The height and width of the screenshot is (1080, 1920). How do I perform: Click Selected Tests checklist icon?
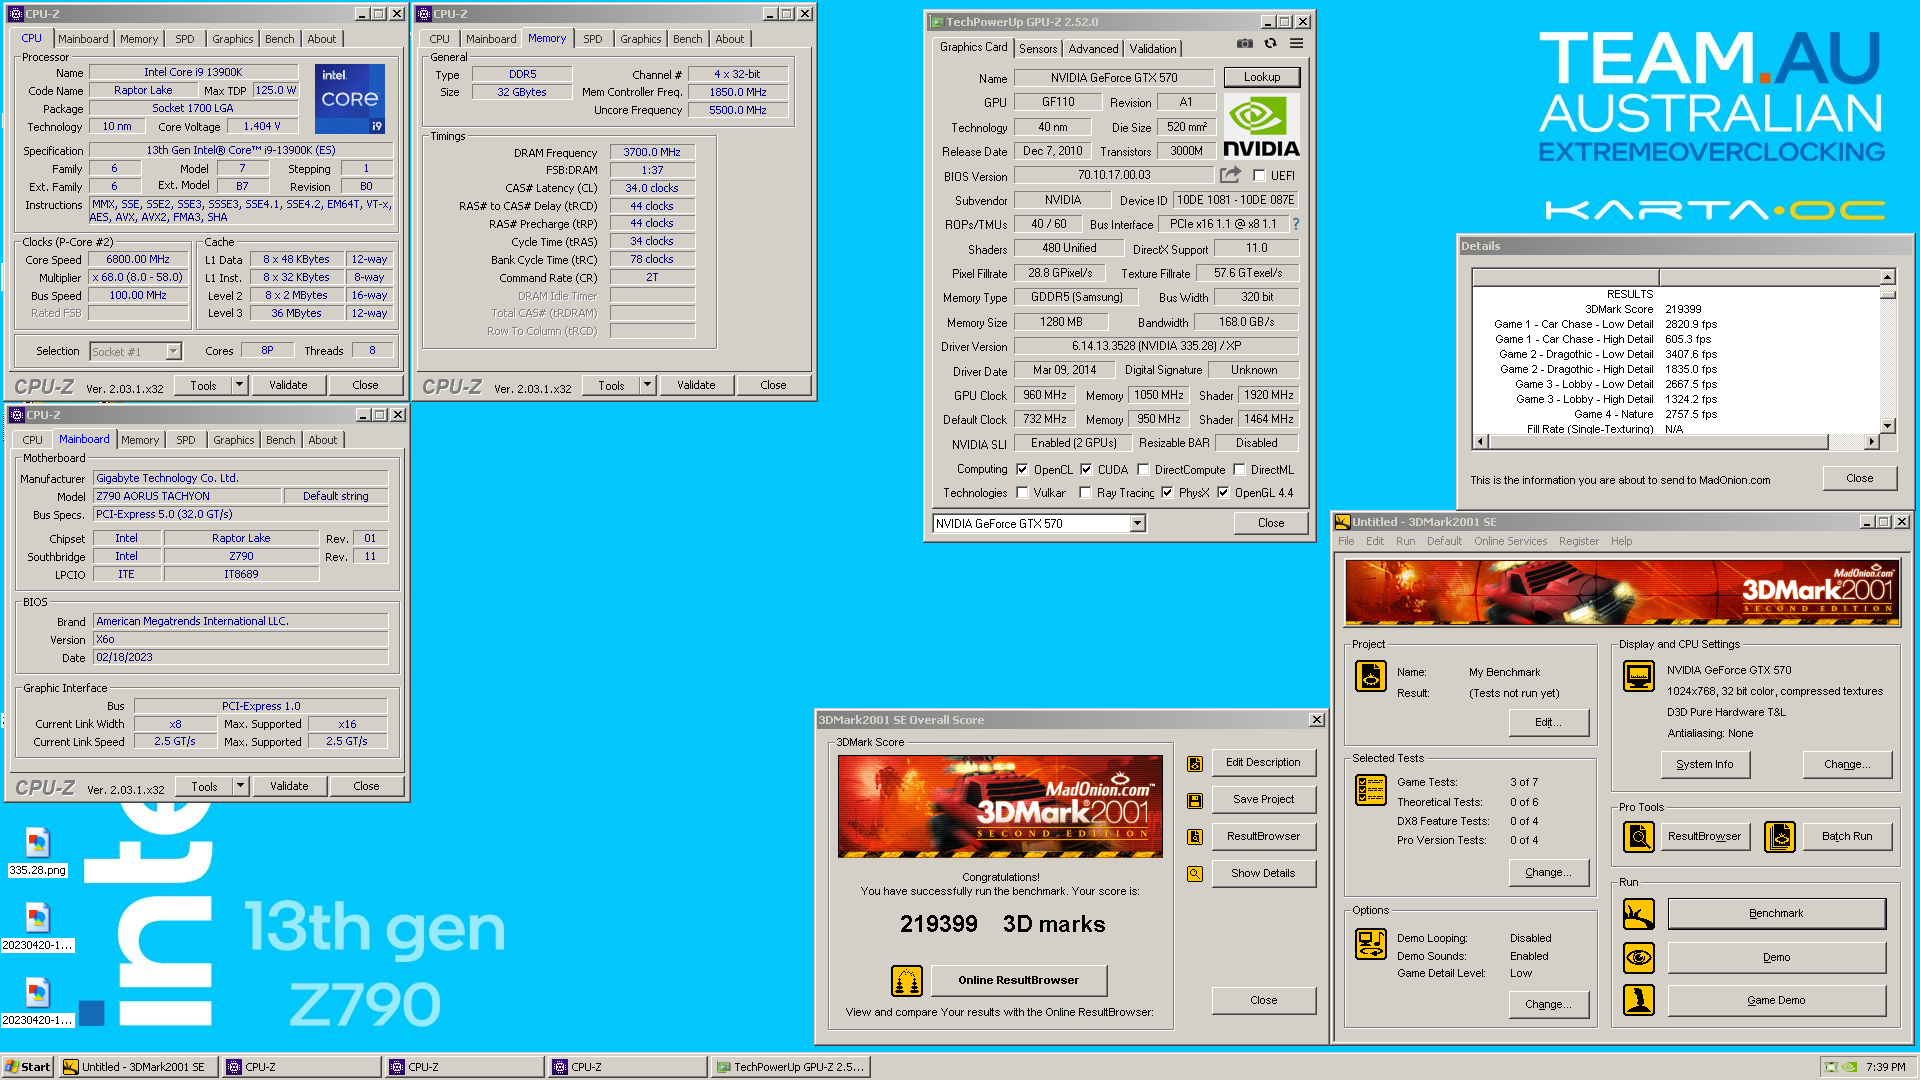(x=1371, y=790)
